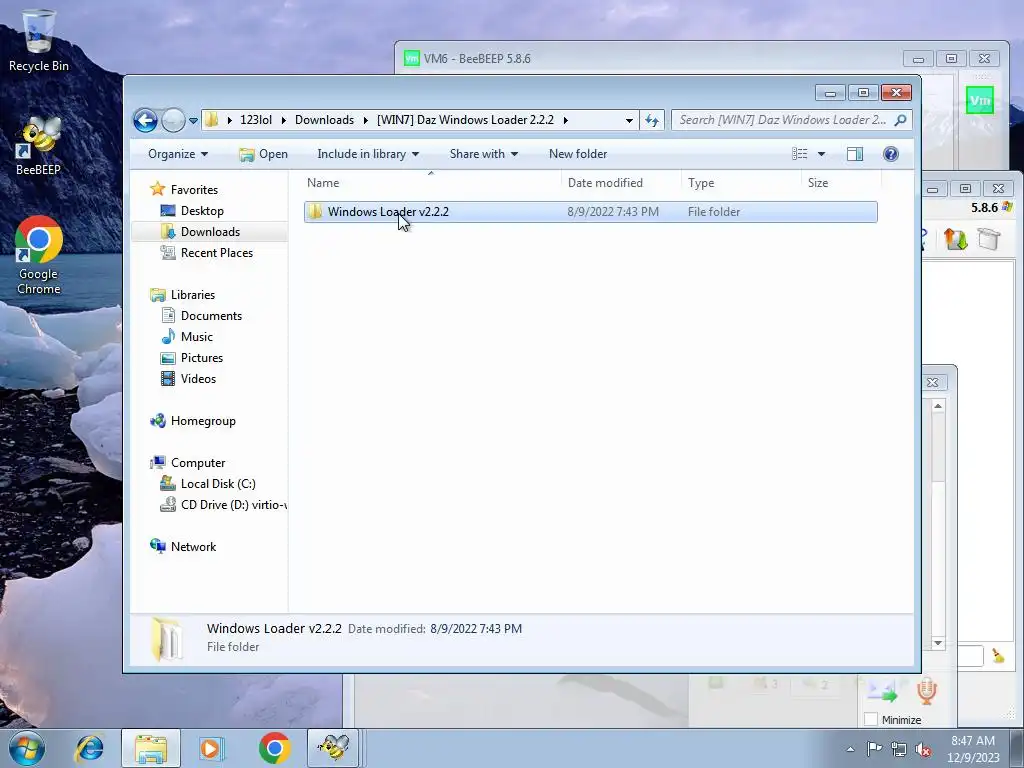Select the BeeBEEP desktop shortcut
The image size is (1024, 768).
(39, 146)
